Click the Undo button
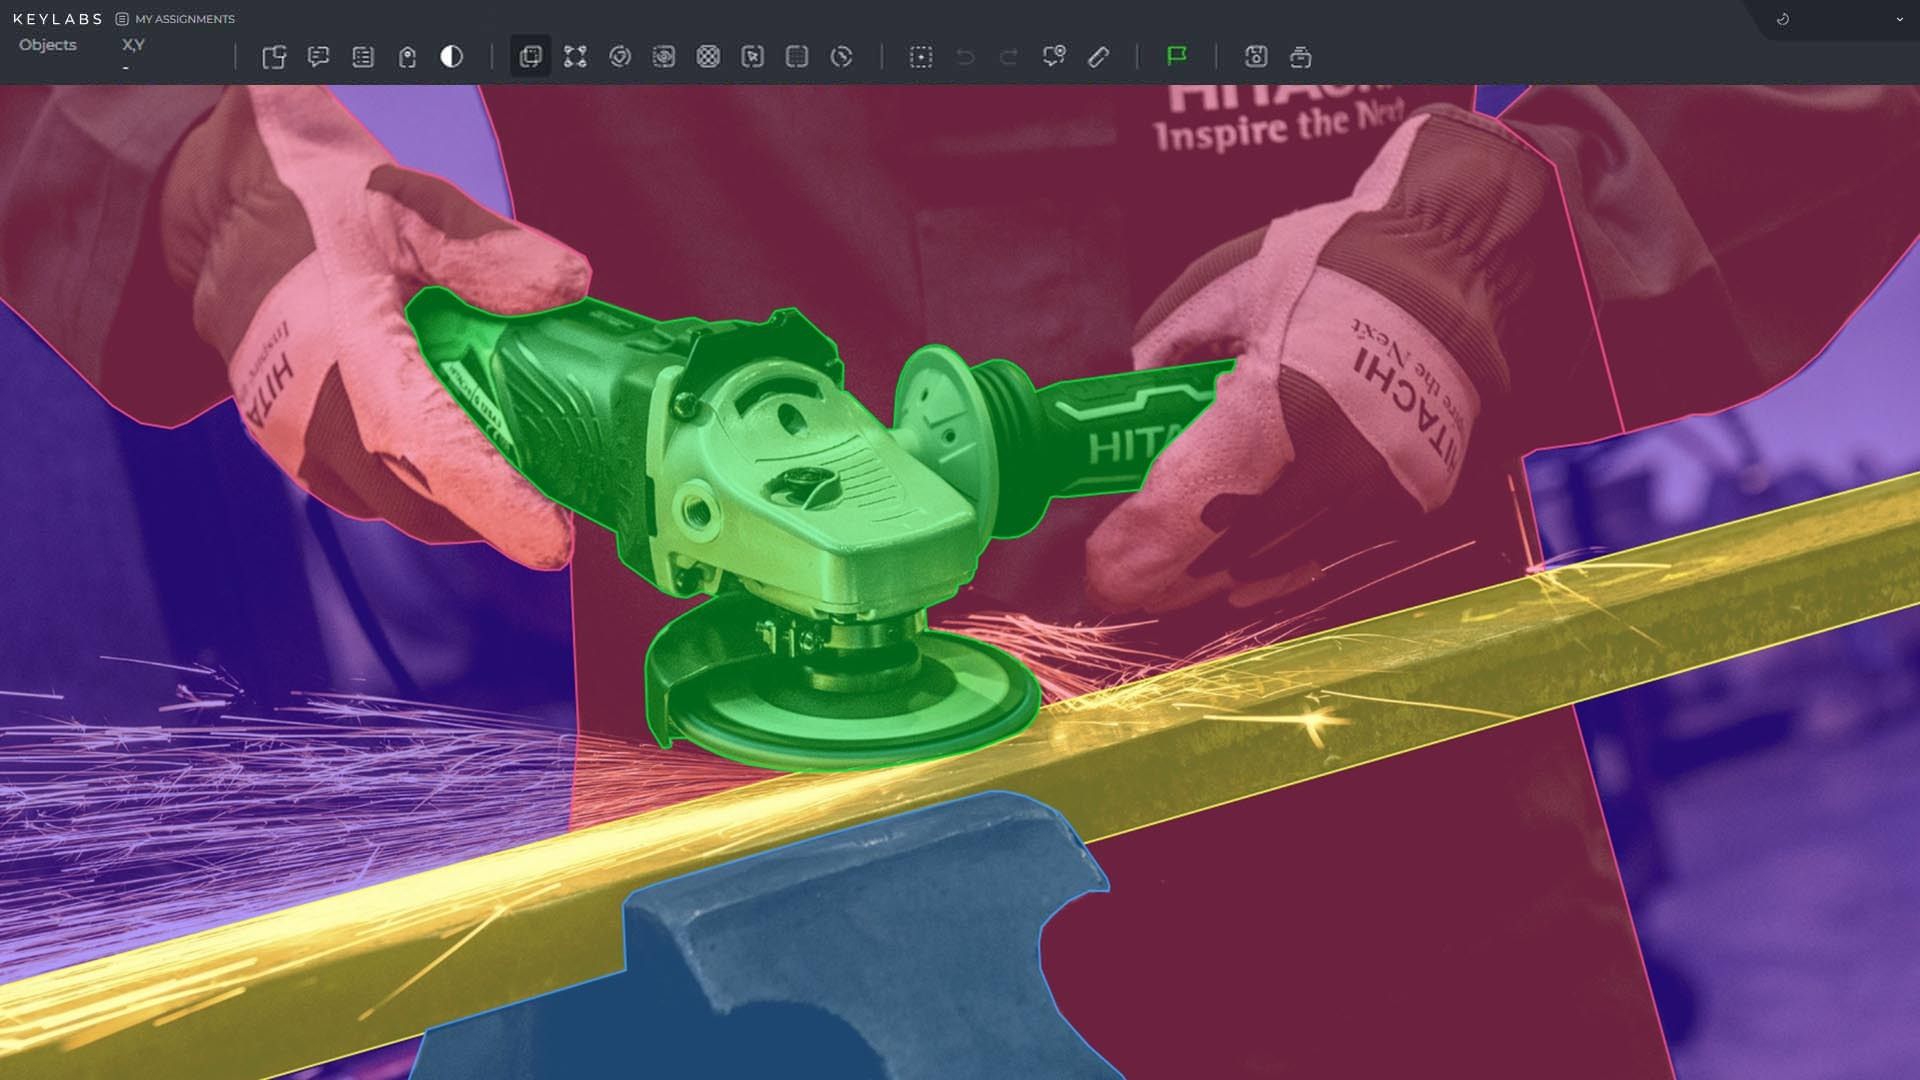This screenshot has height=1080, width=1920. (x=963, y=57)
